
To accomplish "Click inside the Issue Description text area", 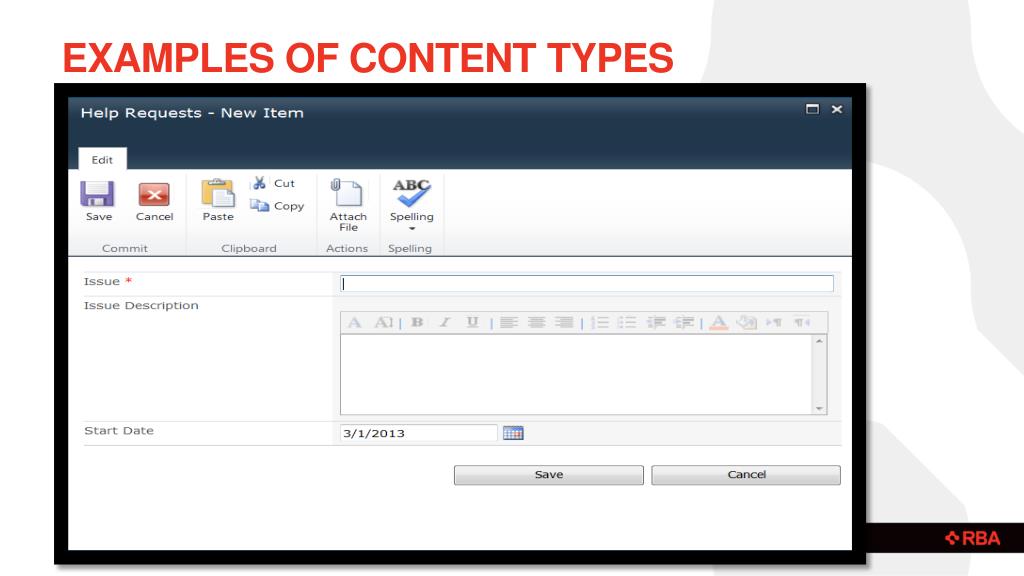I will click(575, 374).
